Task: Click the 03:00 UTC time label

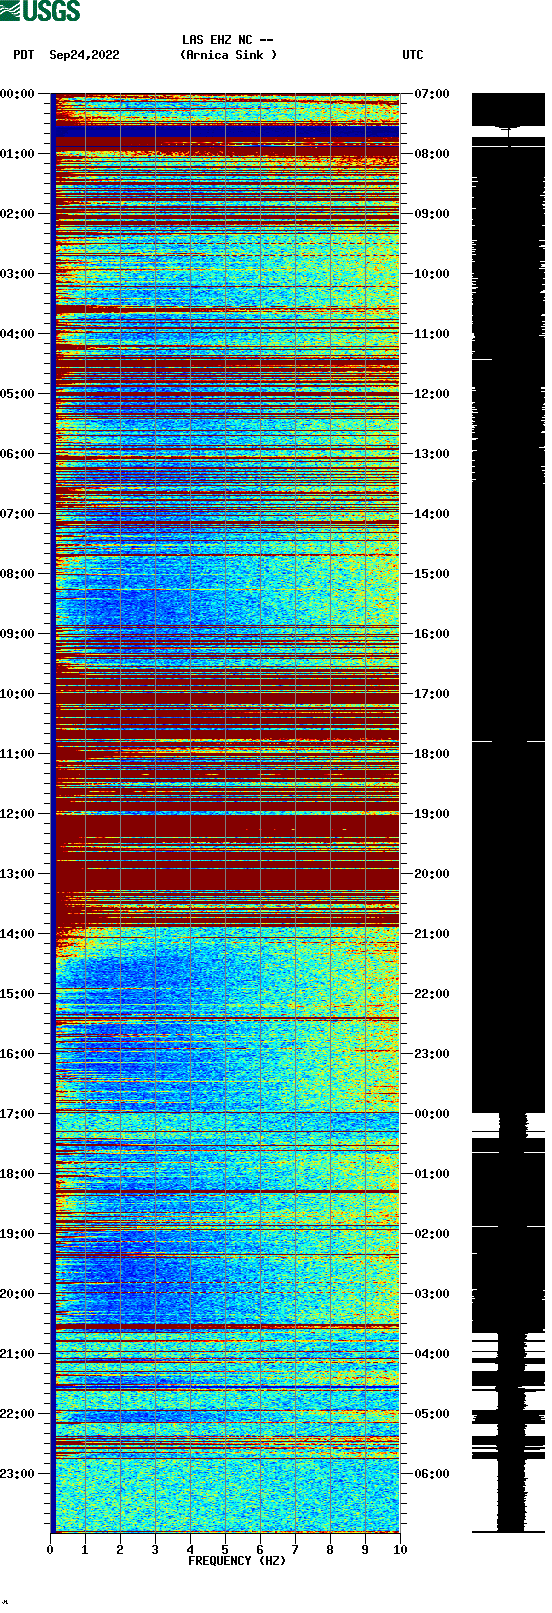Action: (431, 1294)
